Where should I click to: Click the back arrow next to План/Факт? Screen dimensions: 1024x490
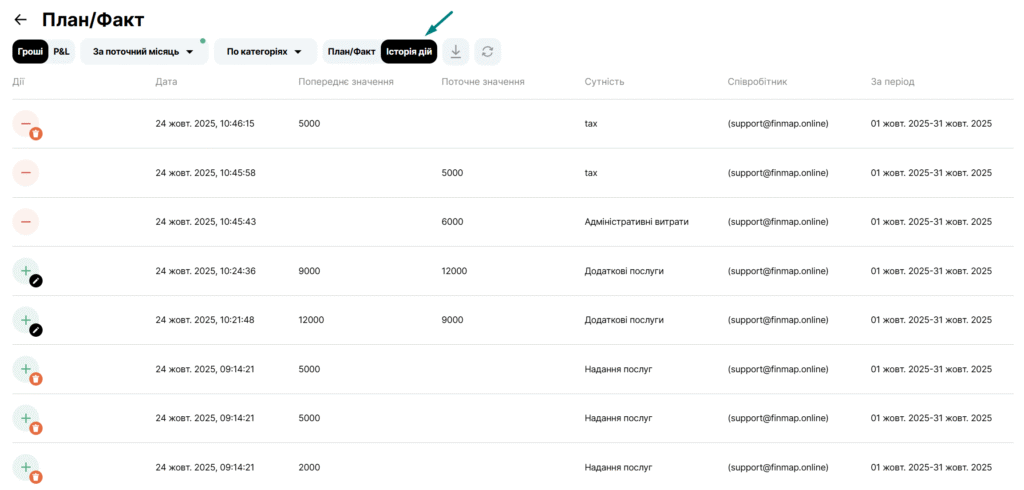pos(20,20)
